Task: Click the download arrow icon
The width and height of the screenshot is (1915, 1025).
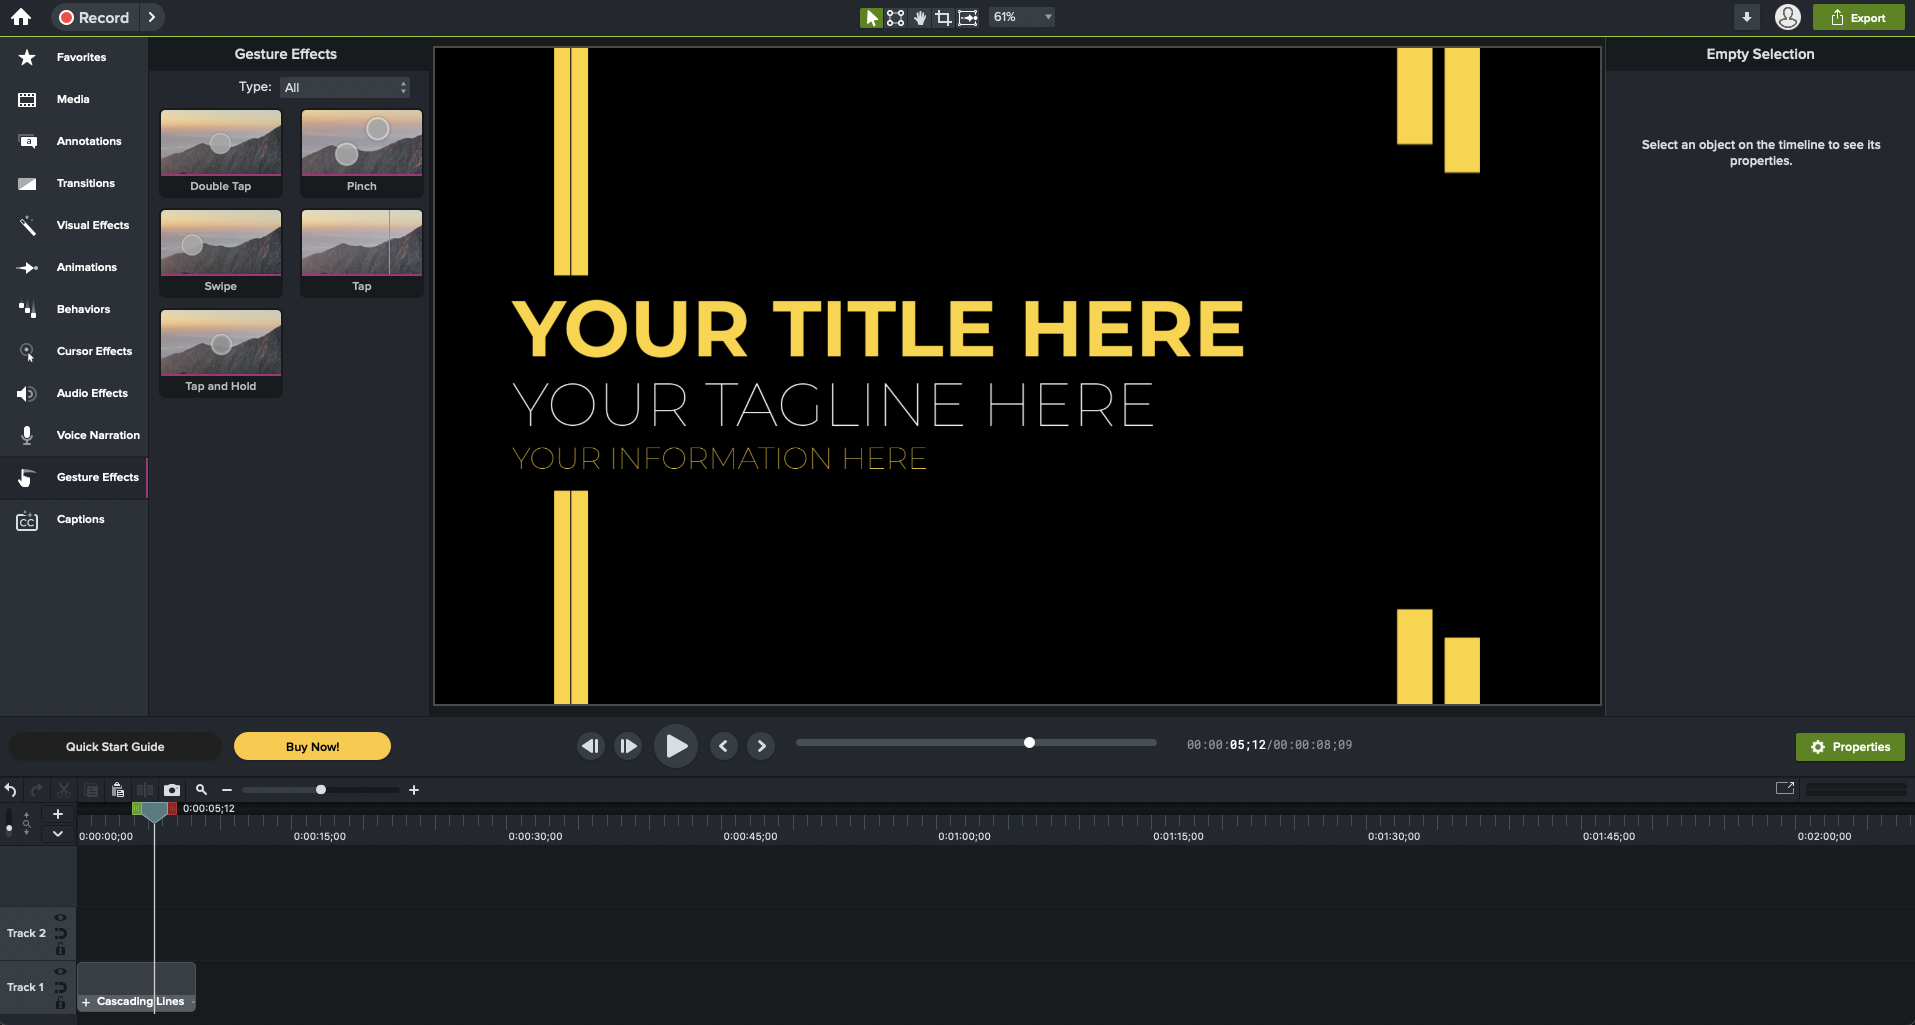Action: pos(1747,17)
